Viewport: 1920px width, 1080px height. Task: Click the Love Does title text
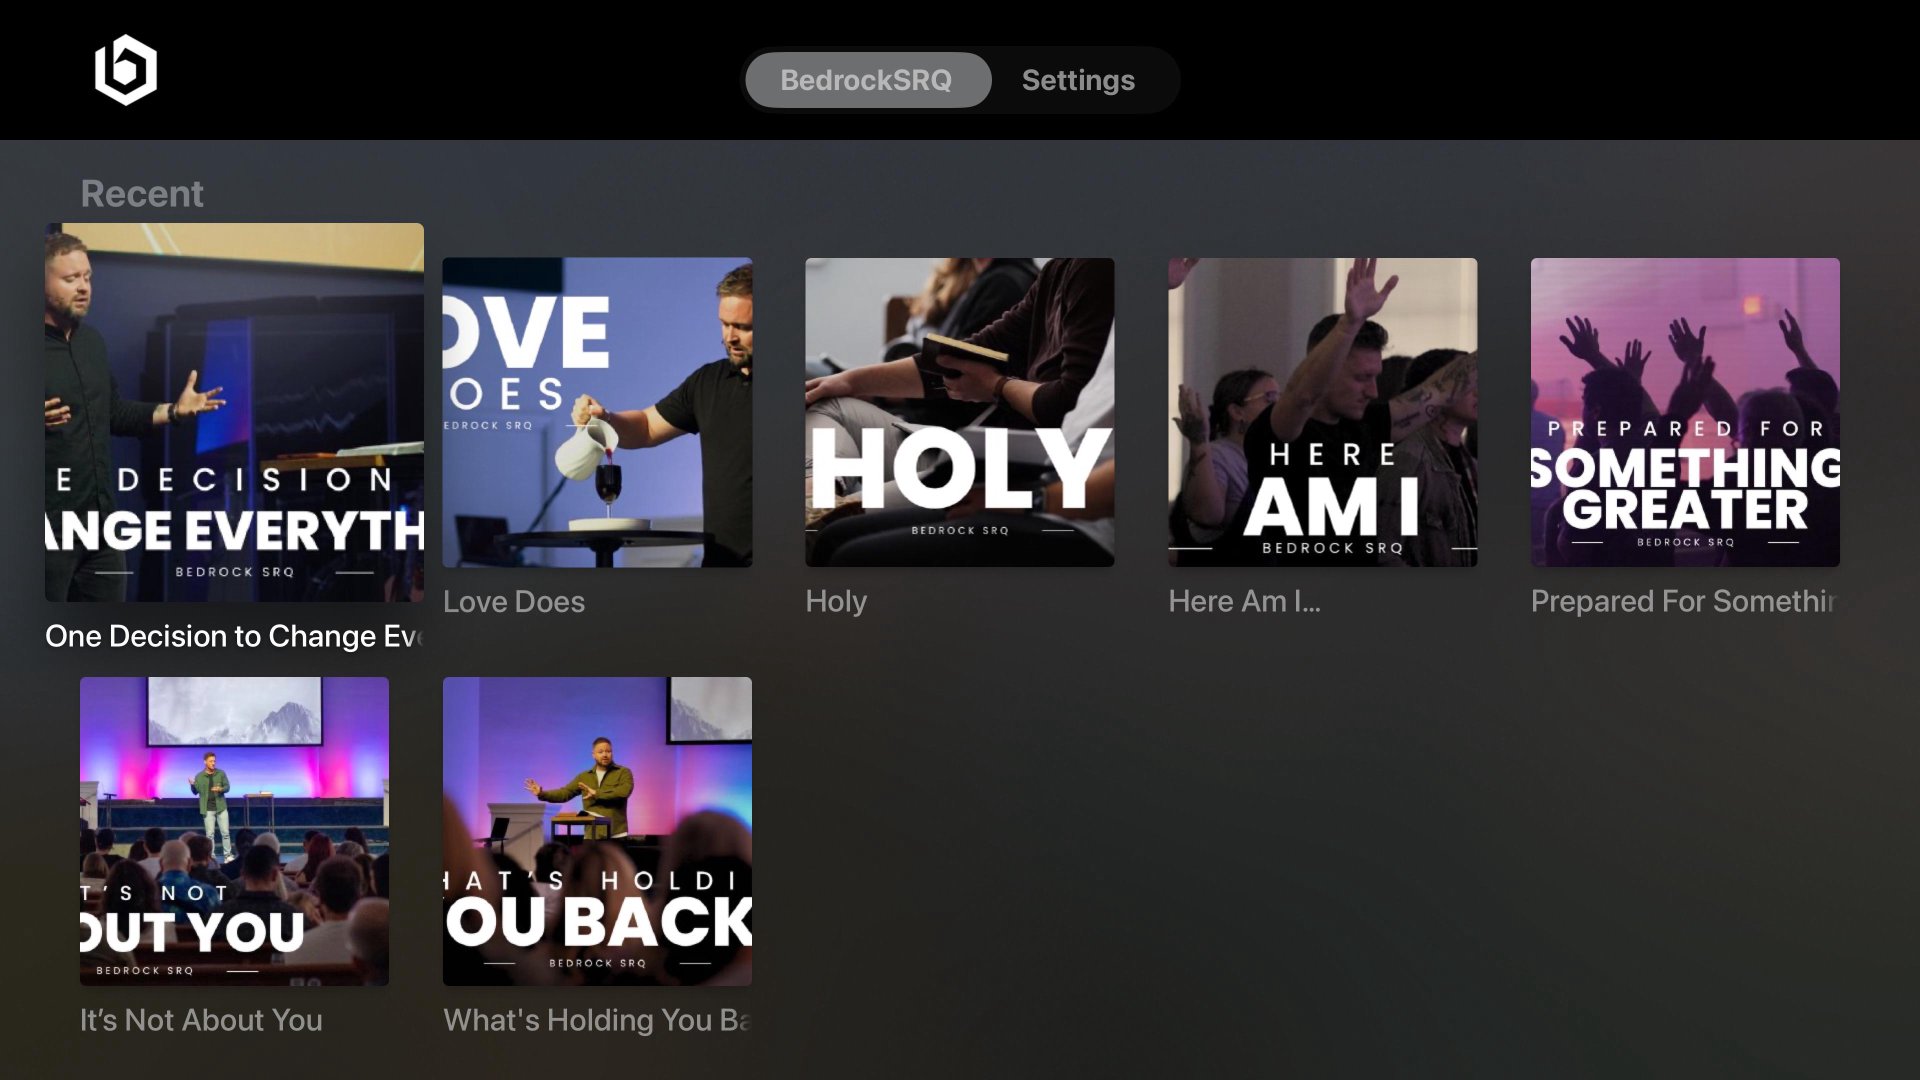tap(514, 602)
